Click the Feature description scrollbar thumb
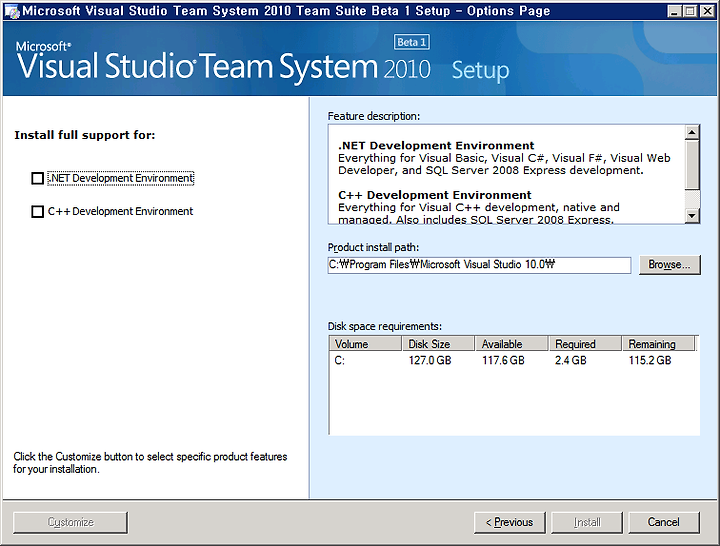720x546 pixels. [692, 164]
